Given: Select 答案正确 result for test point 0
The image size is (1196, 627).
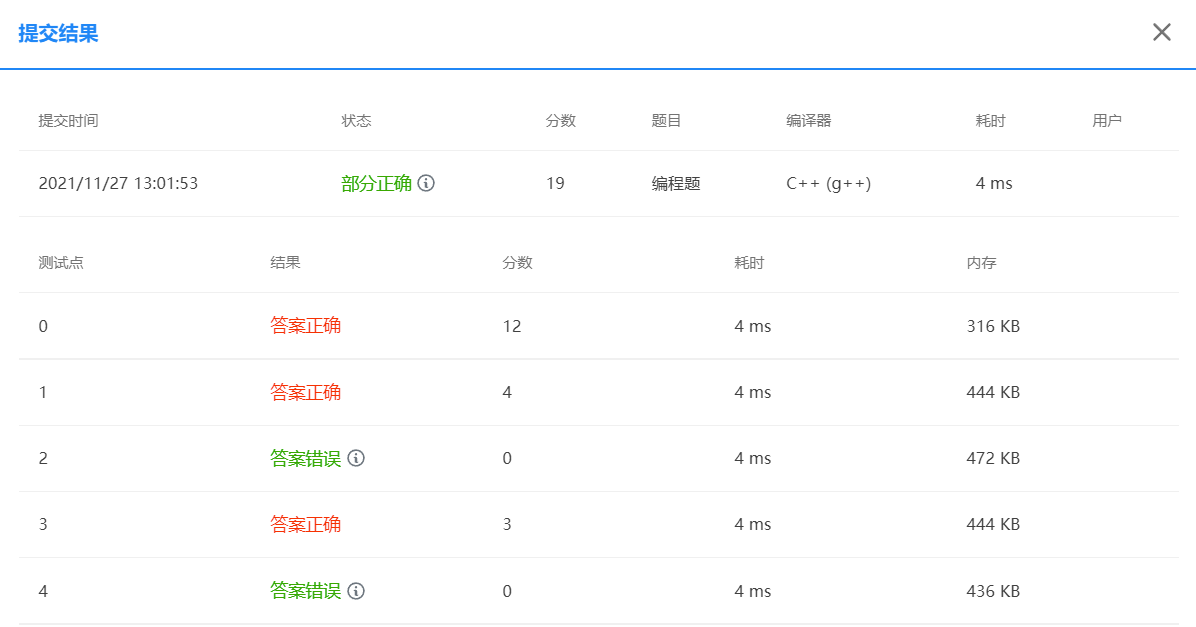Looking at the screenshot, I should [305, 326].
